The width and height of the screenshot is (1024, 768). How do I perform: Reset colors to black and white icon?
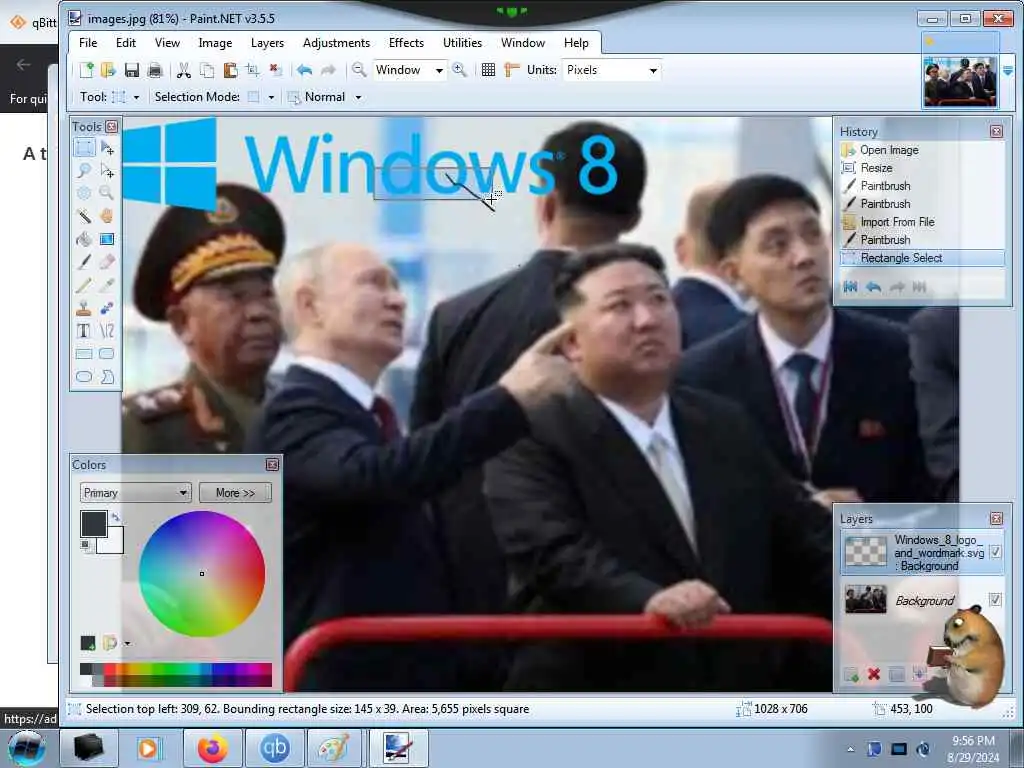[x=86, y=545]
